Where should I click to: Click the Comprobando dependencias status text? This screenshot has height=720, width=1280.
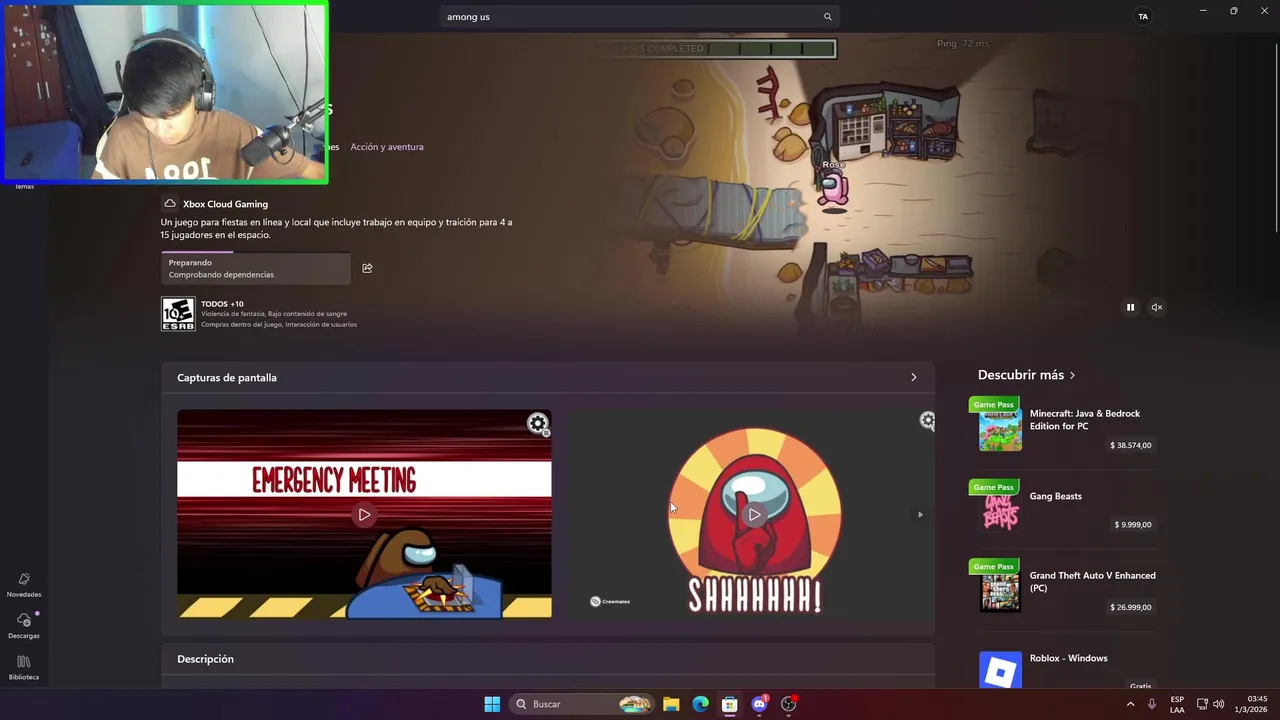221,275
